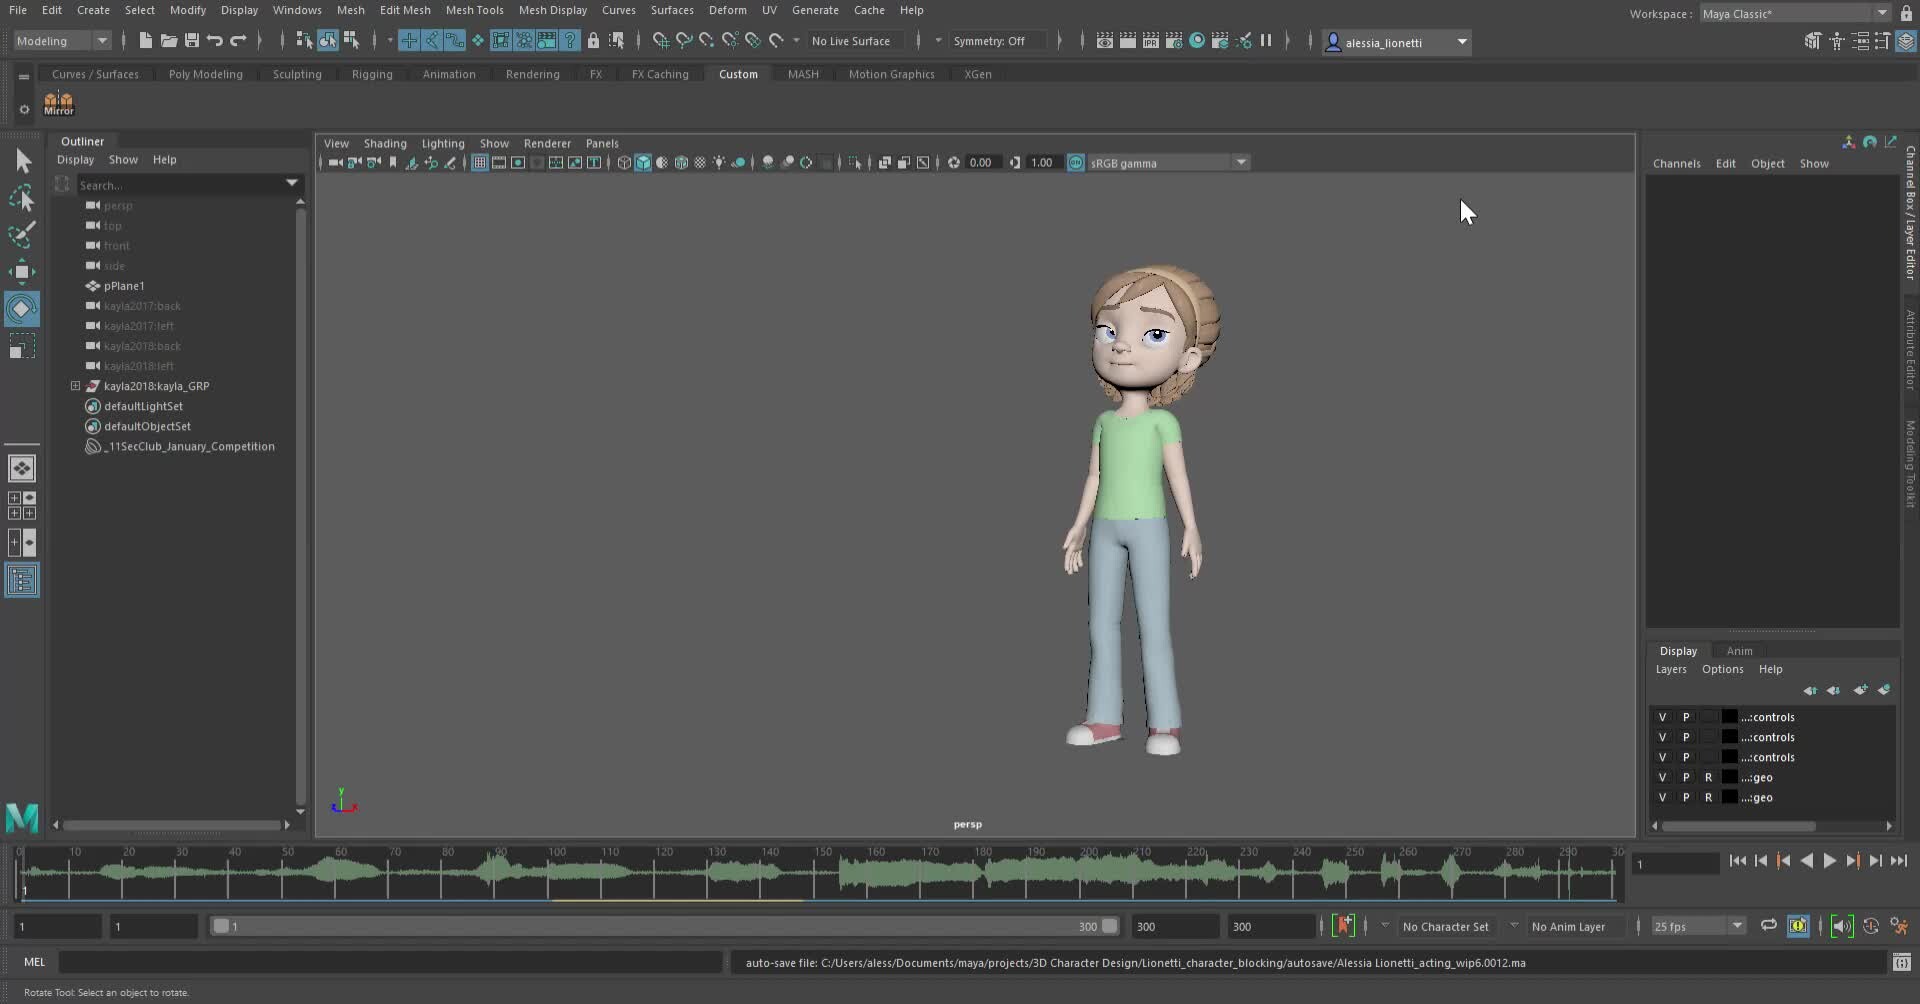Click Go to end of playback range
Image resolution: width=1920 pixels, height=1004 pixels.
tap(1901, 861)
